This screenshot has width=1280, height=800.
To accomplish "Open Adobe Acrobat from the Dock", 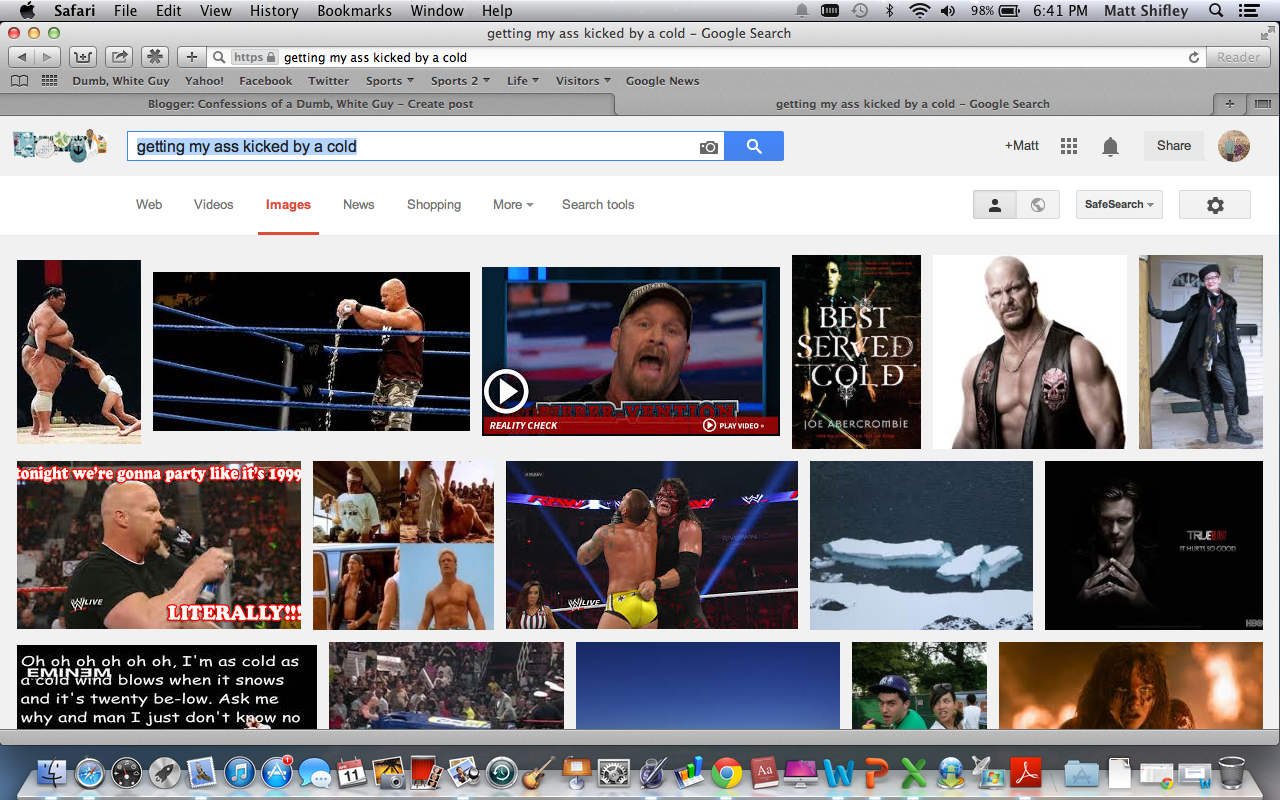I will [x=1026, y=773].
